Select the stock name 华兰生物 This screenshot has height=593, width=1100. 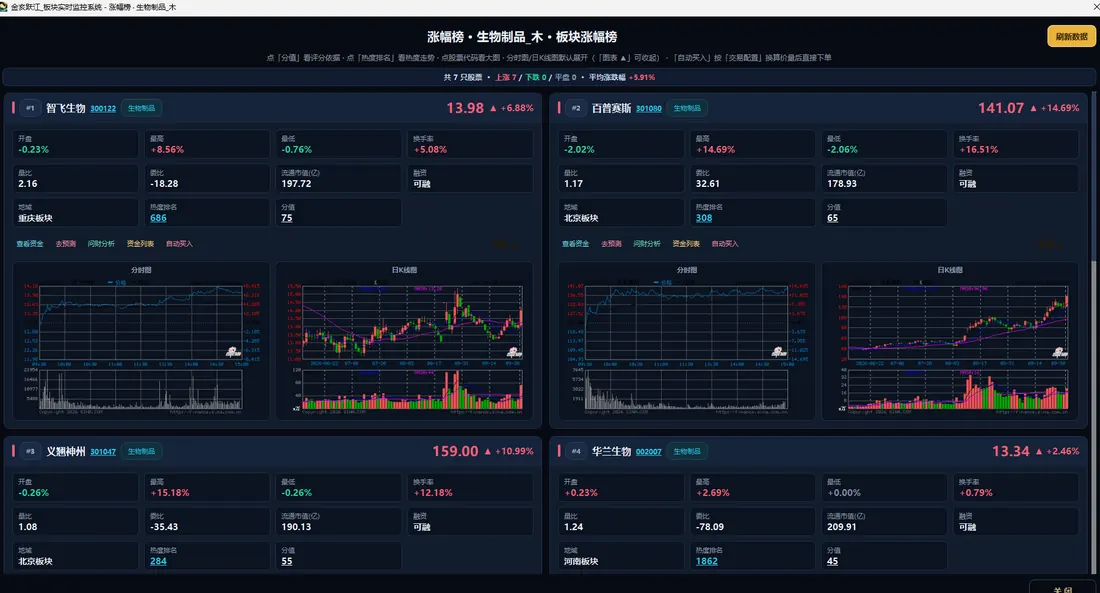point(612,451)
